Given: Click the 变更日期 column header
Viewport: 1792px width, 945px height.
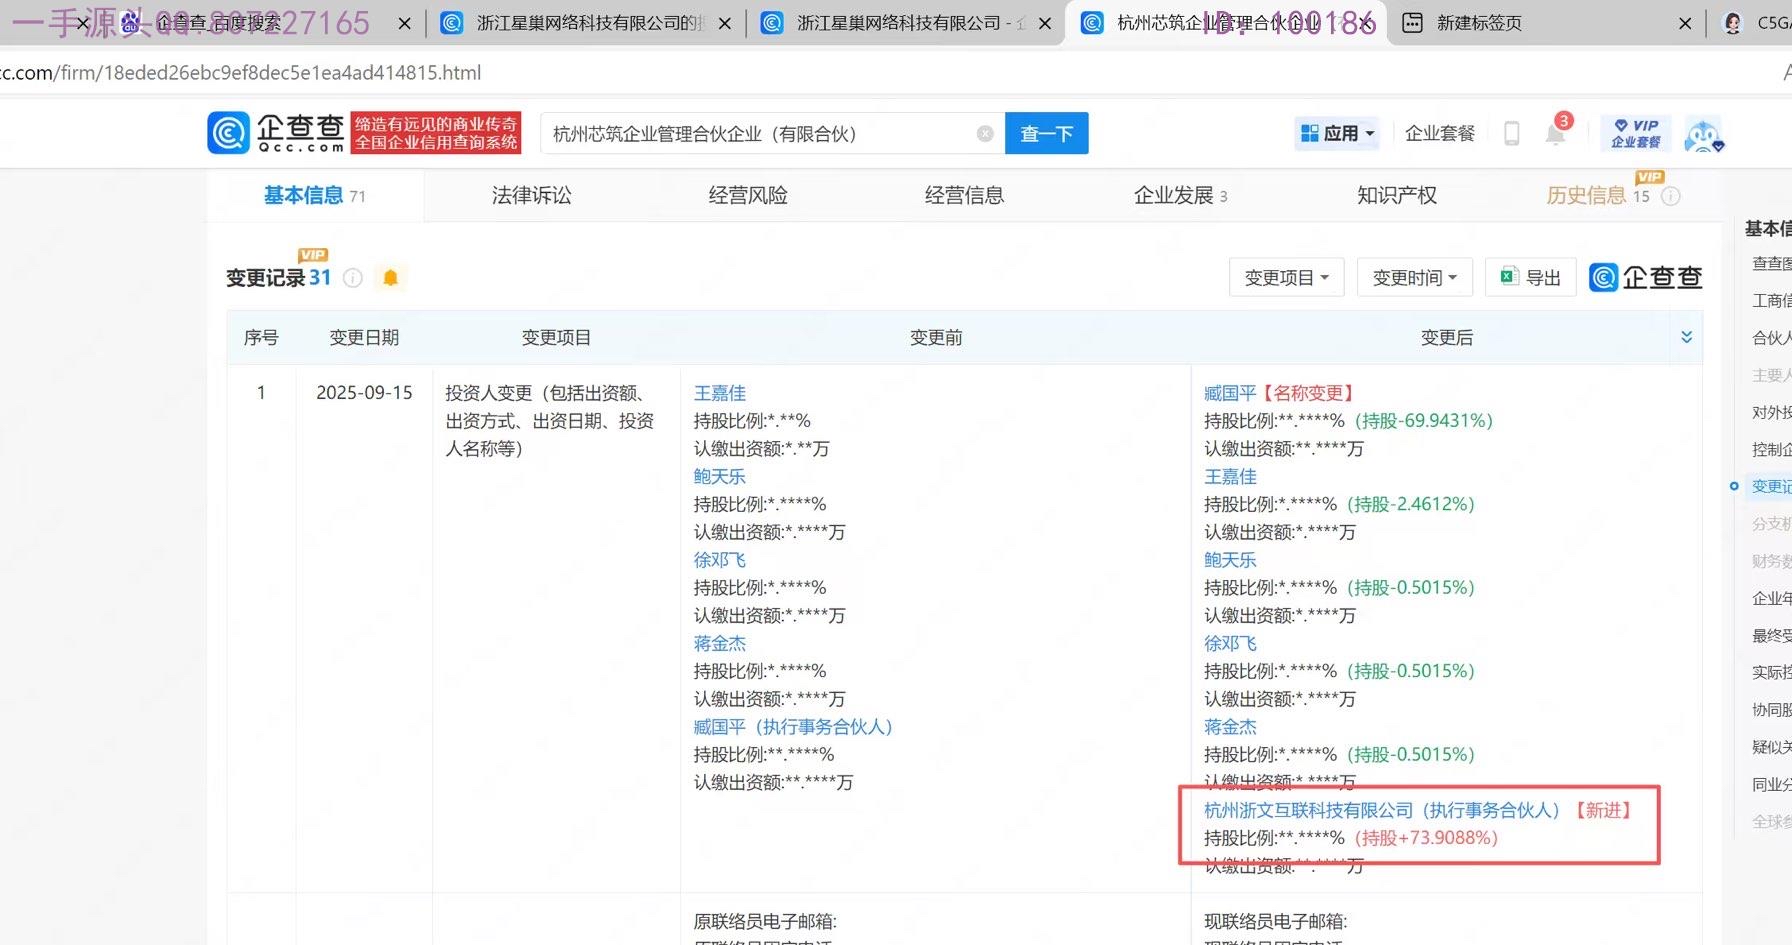Looking at the screenshot, I should pos(364,337).
